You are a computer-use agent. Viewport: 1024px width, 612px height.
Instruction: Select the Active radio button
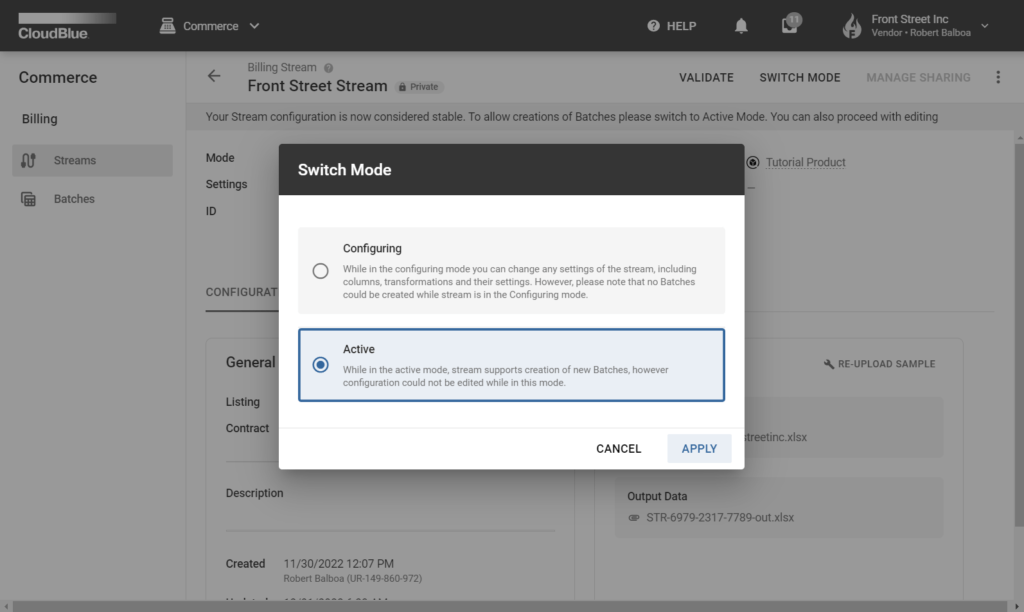click(x=320, y=364)
